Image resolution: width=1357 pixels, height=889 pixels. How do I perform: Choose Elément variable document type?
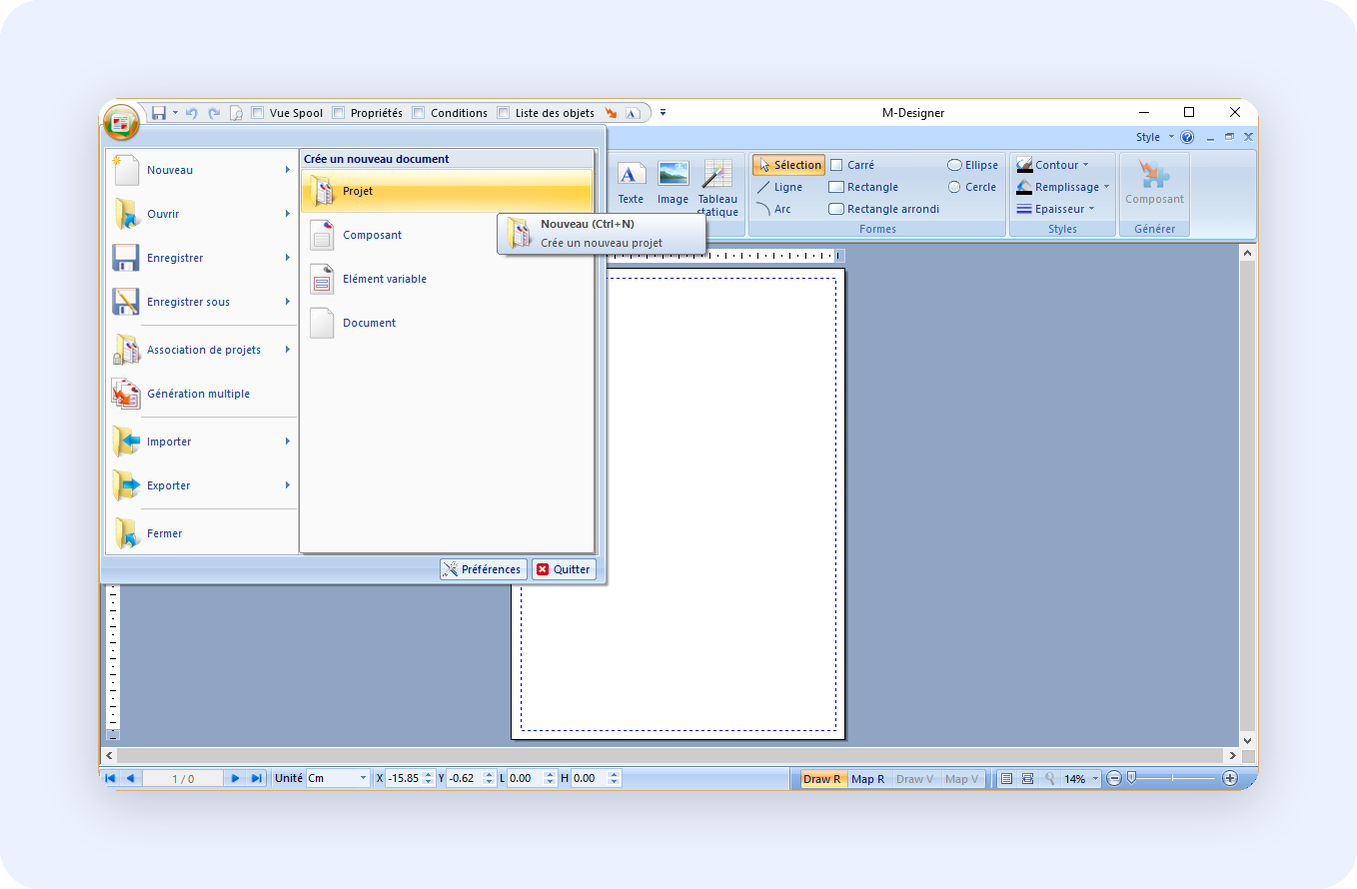[x=447, y=279]
